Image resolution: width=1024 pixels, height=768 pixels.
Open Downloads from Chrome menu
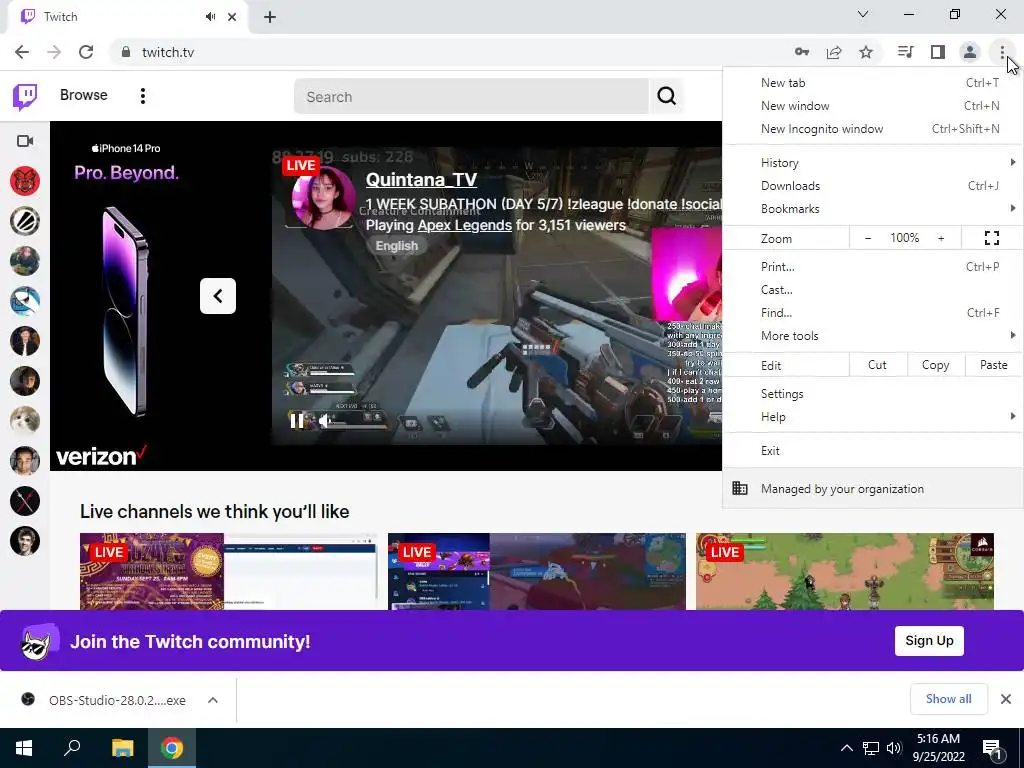[872, 185]
